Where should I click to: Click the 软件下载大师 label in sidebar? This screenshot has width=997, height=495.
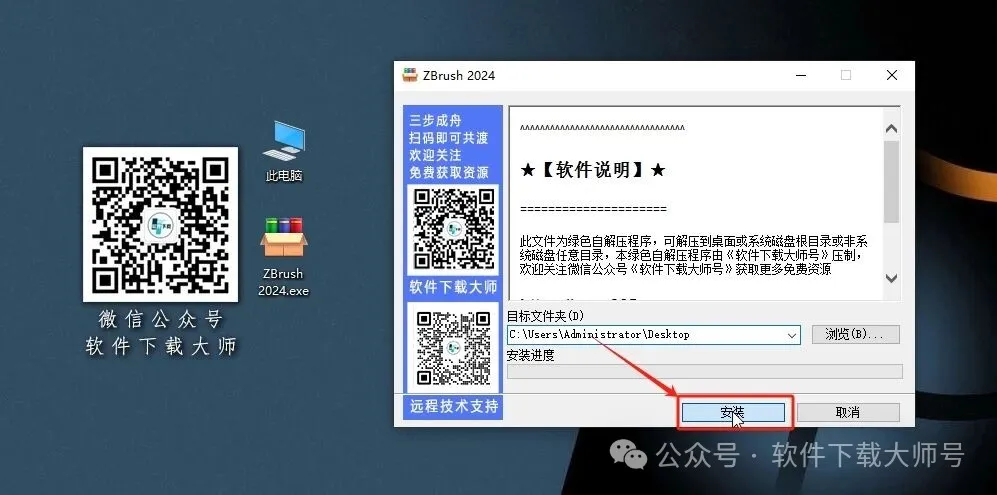click(x=453, y=287)
